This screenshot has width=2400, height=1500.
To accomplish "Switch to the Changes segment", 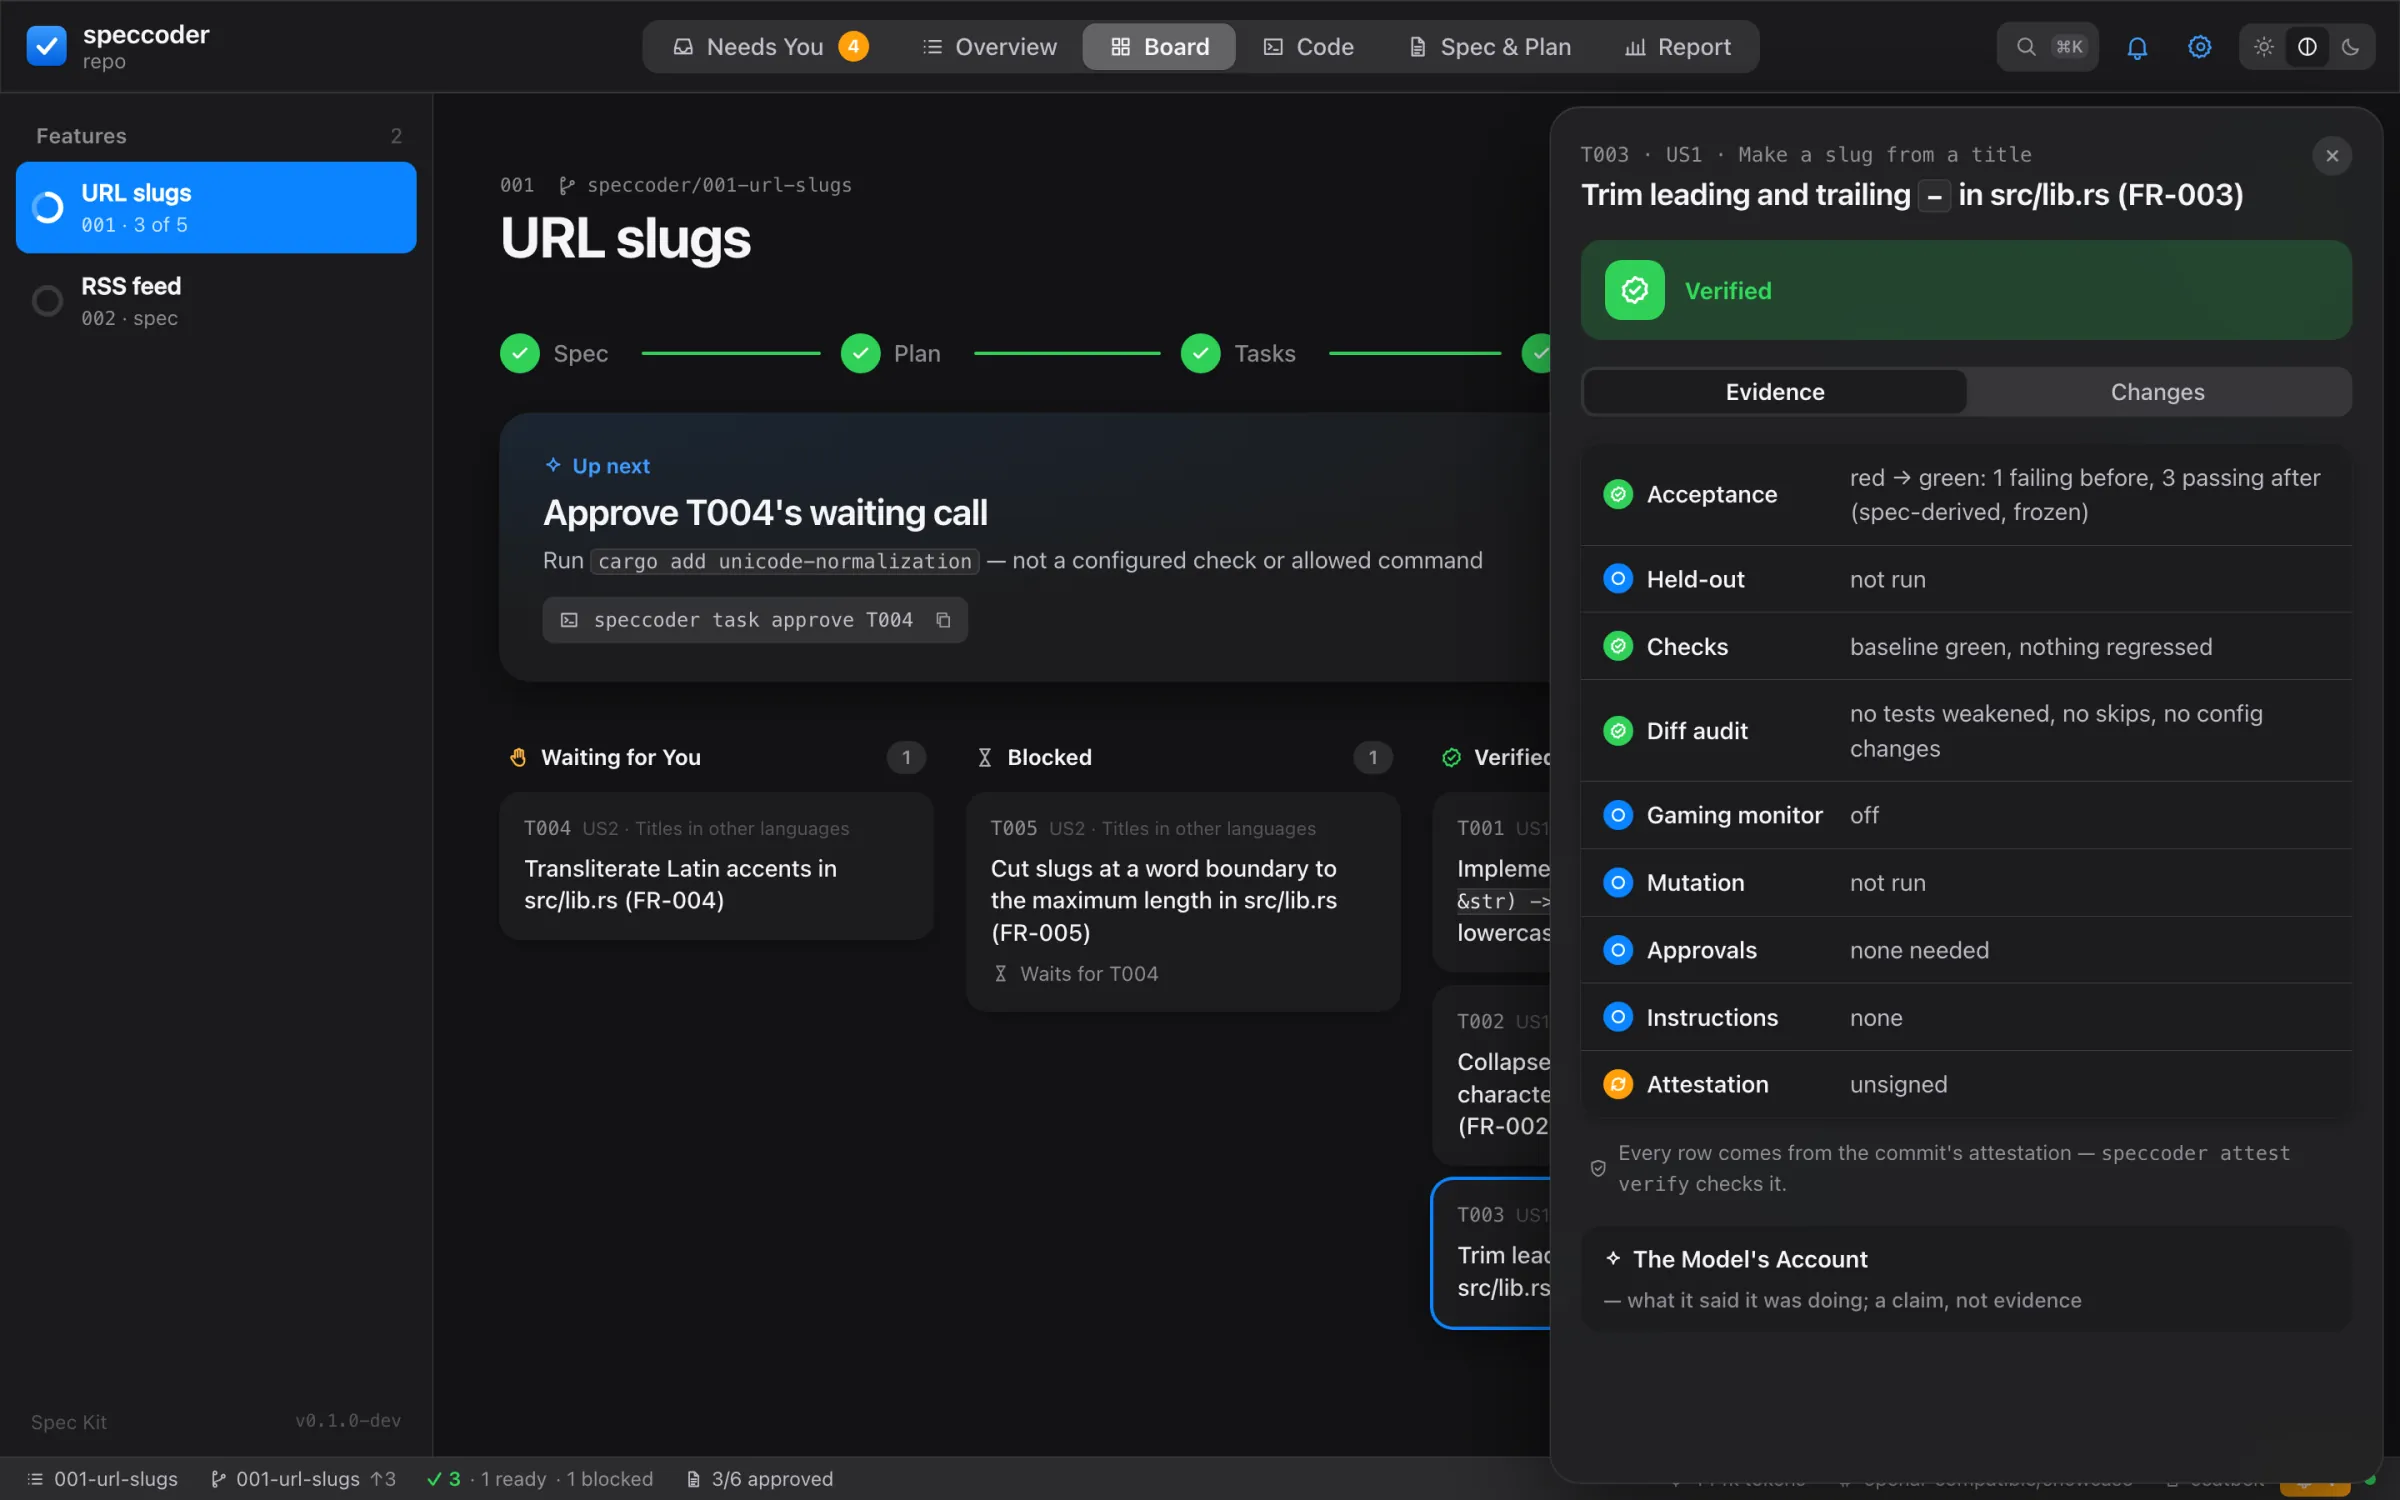I will pos(2157,392).
